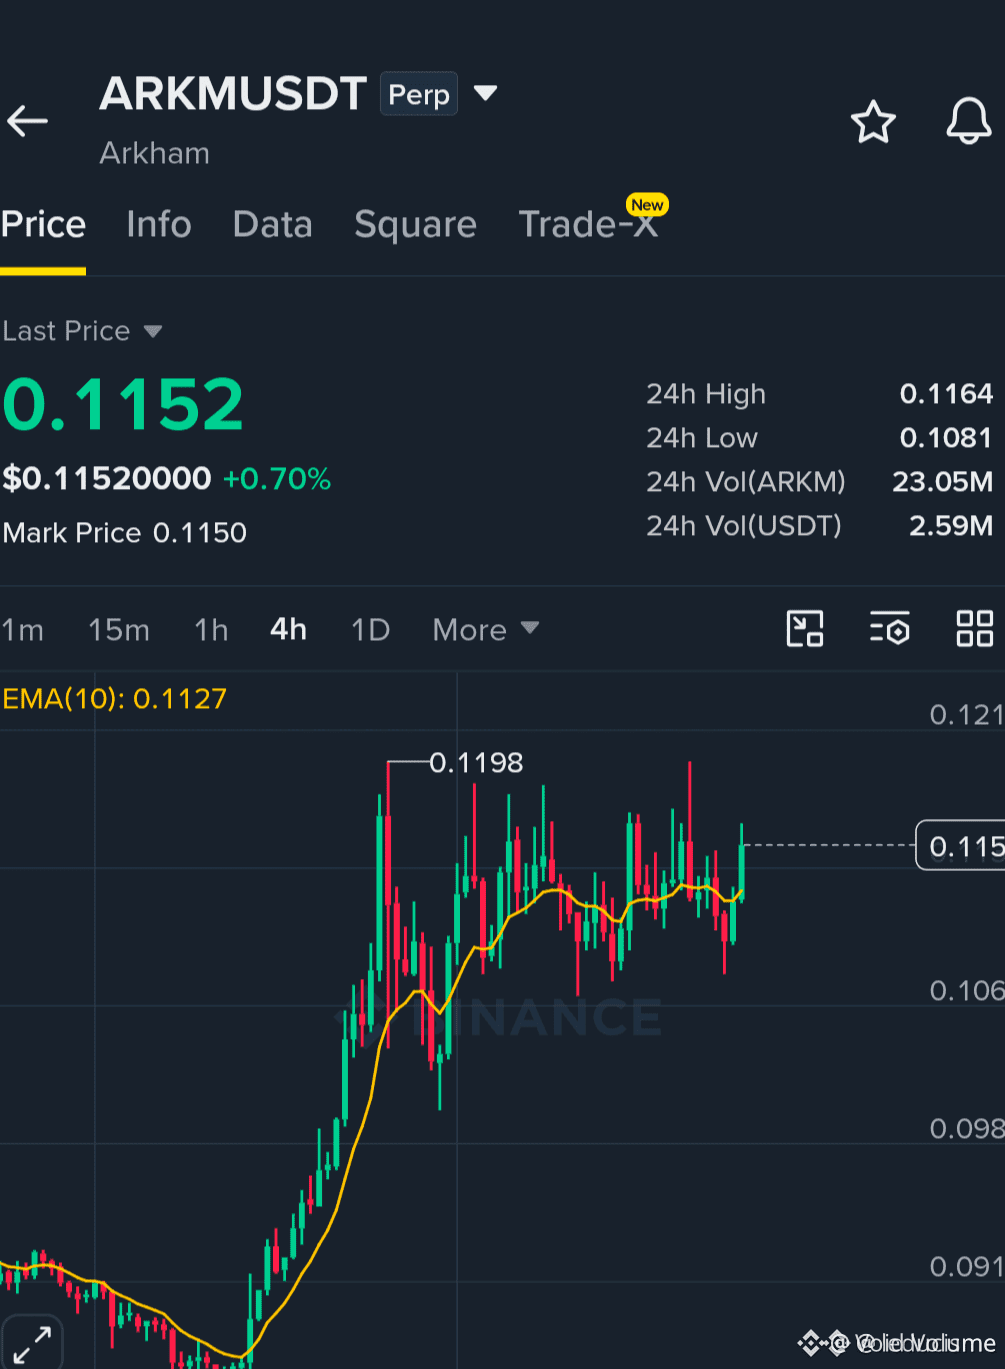This screenshot has width=1005, height=1369.
Task: Tap the 0.106 price axis label
Action: pos(966,991)
